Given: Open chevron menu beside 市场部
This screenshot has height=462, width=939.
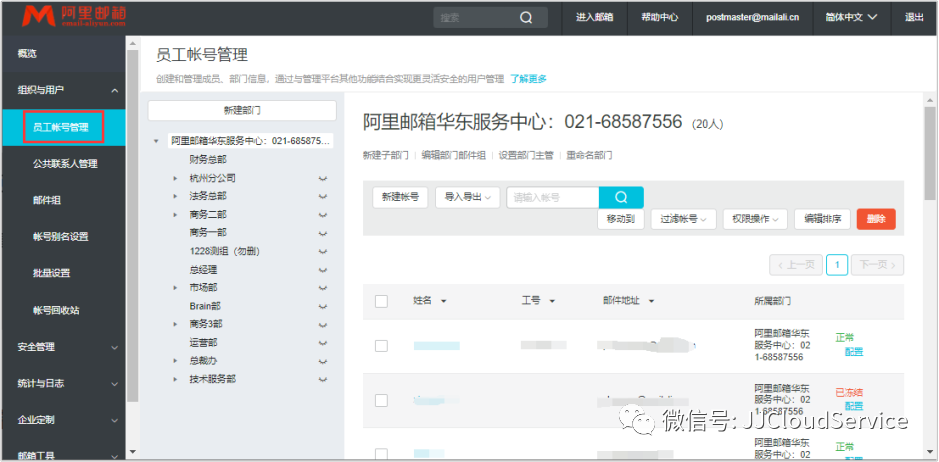Looking at the screenshot, I should click(324, 288).
